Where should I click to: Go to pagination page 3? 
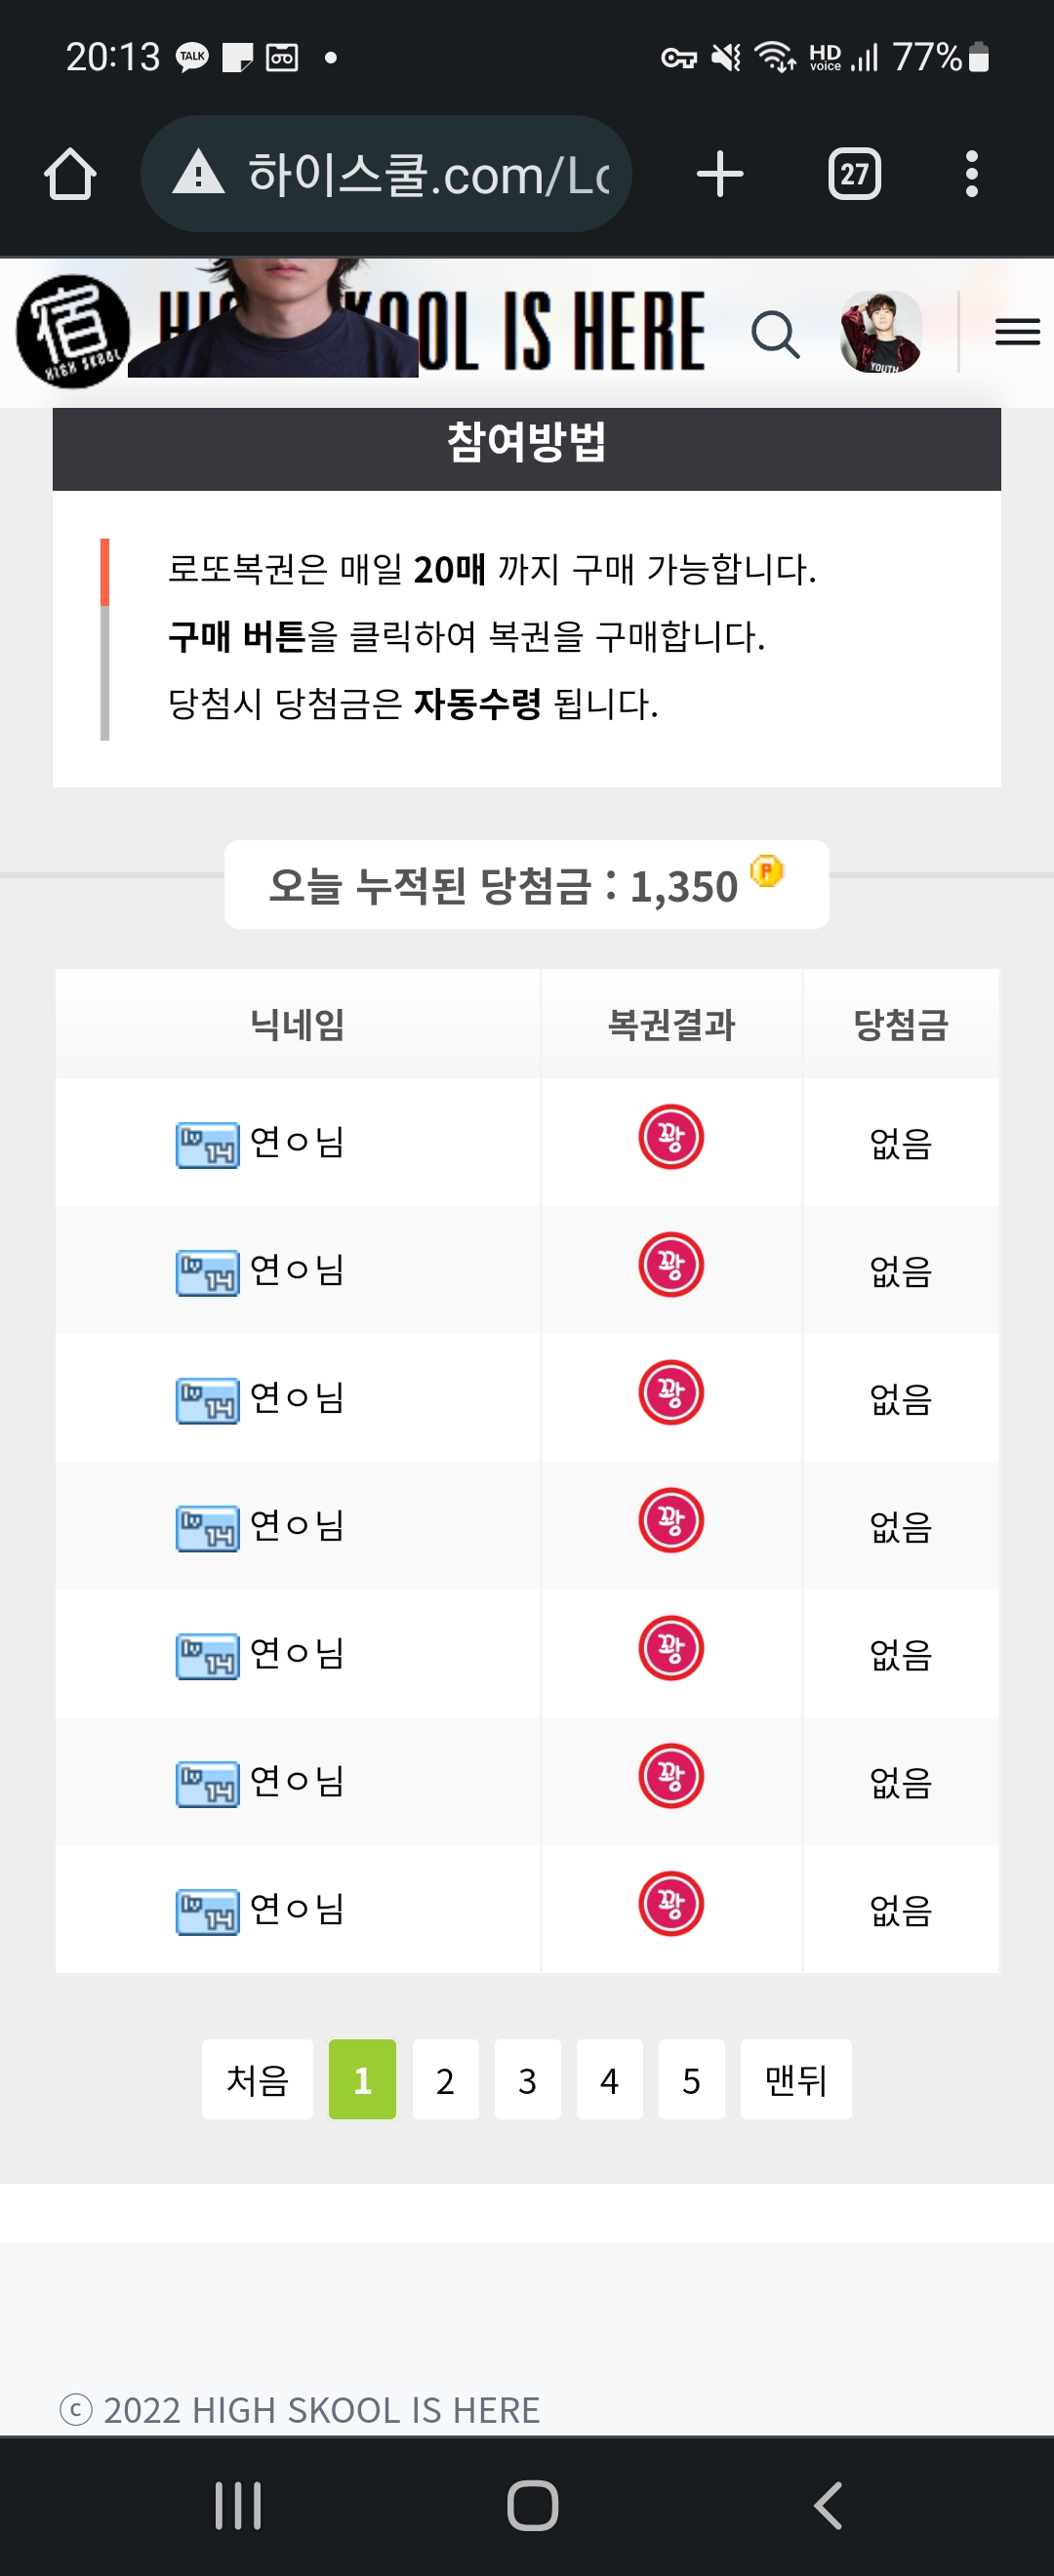point(527,2080)
